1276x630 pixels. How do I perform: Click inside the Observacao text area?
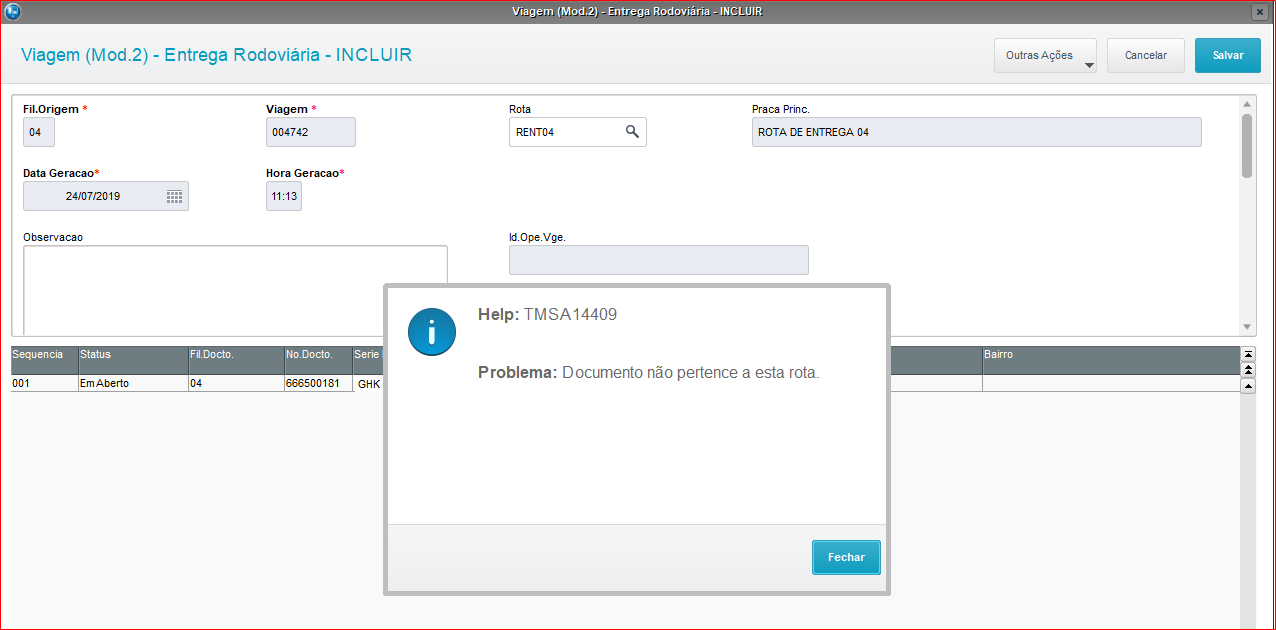click(x=235, y=289)
